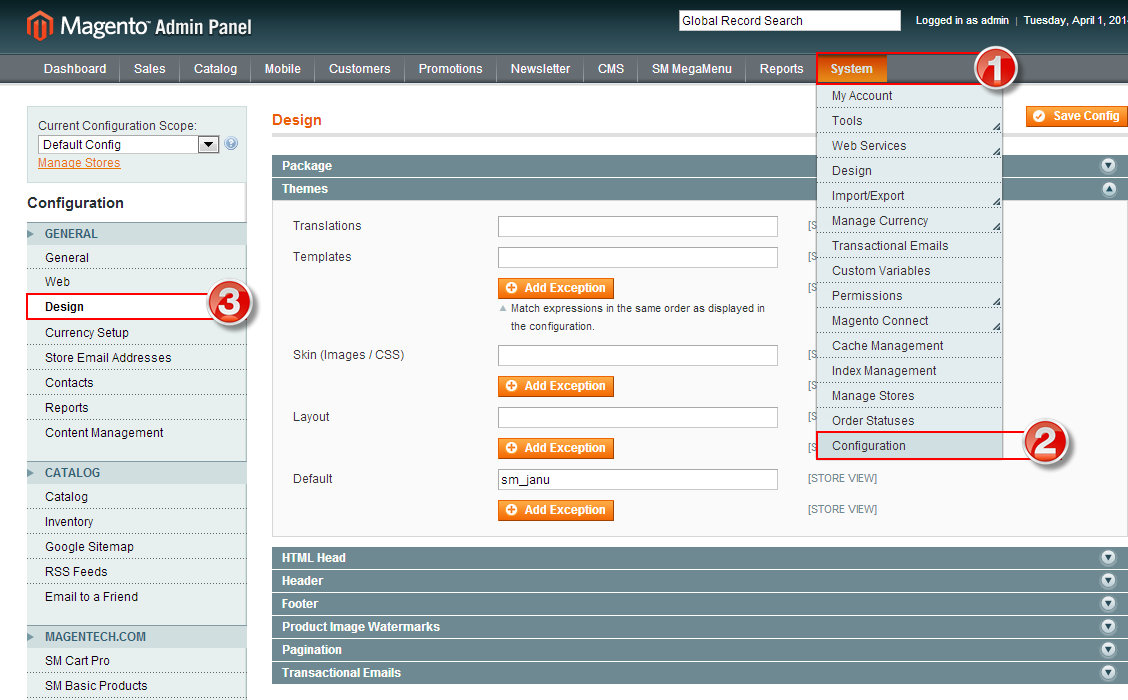Open General in configuration sidebar
This screenshot has height=700, width=1128.
pyautogui.click(x=137, y=258)
